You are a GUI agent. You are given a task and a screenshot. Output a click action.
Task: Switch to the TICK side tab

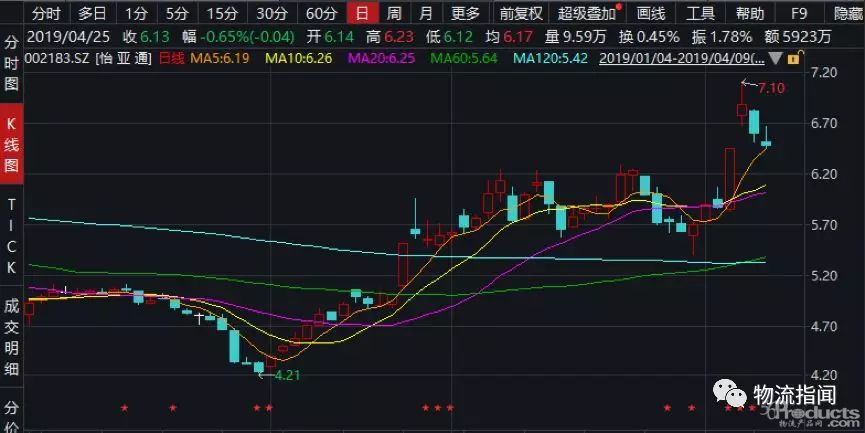12,236
